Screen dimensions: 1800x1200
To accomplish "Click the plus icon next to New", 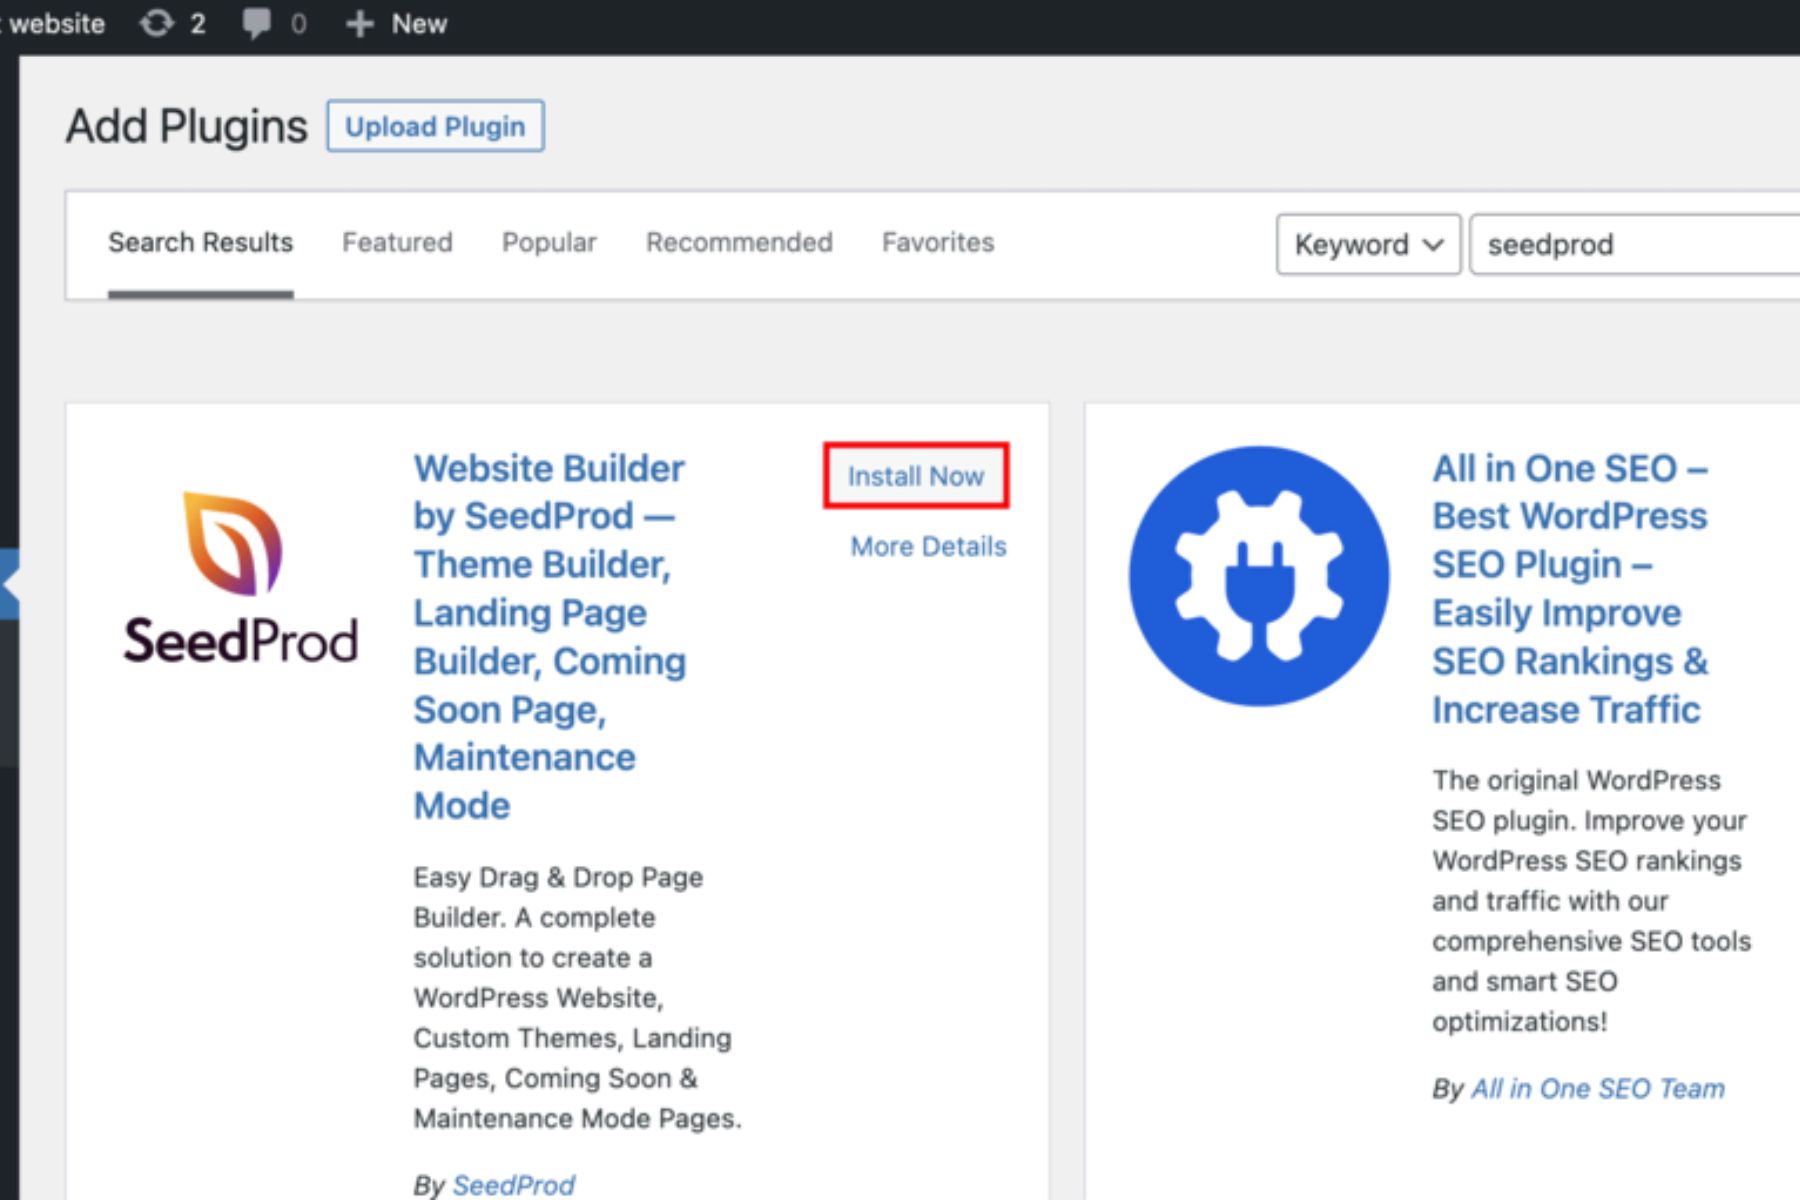I will (359, 24).
